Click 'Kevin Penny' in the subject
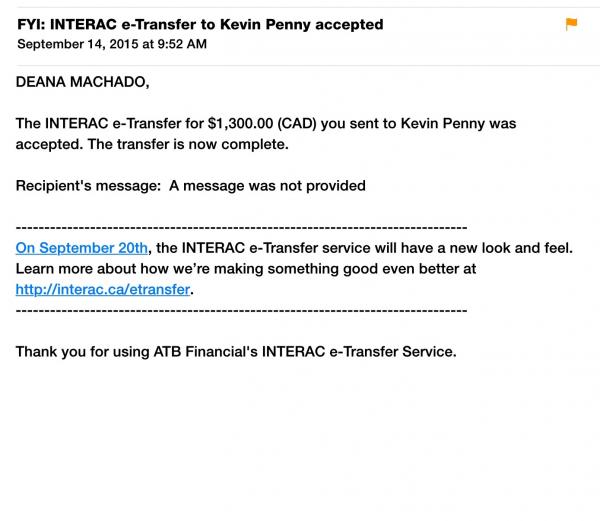Screen dimensions: 600x521 point(265,24)
